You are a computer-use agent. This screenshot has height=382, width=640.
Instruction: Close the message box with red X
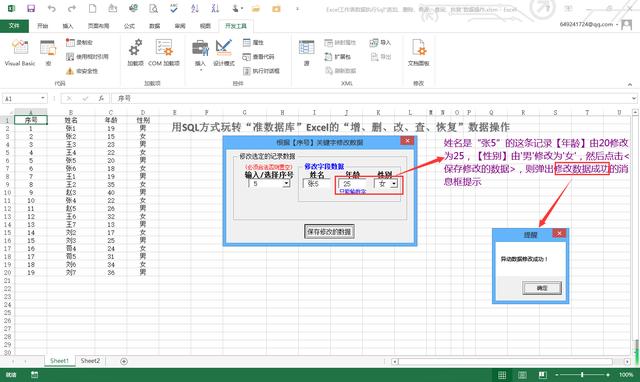(x=560, y=233)
